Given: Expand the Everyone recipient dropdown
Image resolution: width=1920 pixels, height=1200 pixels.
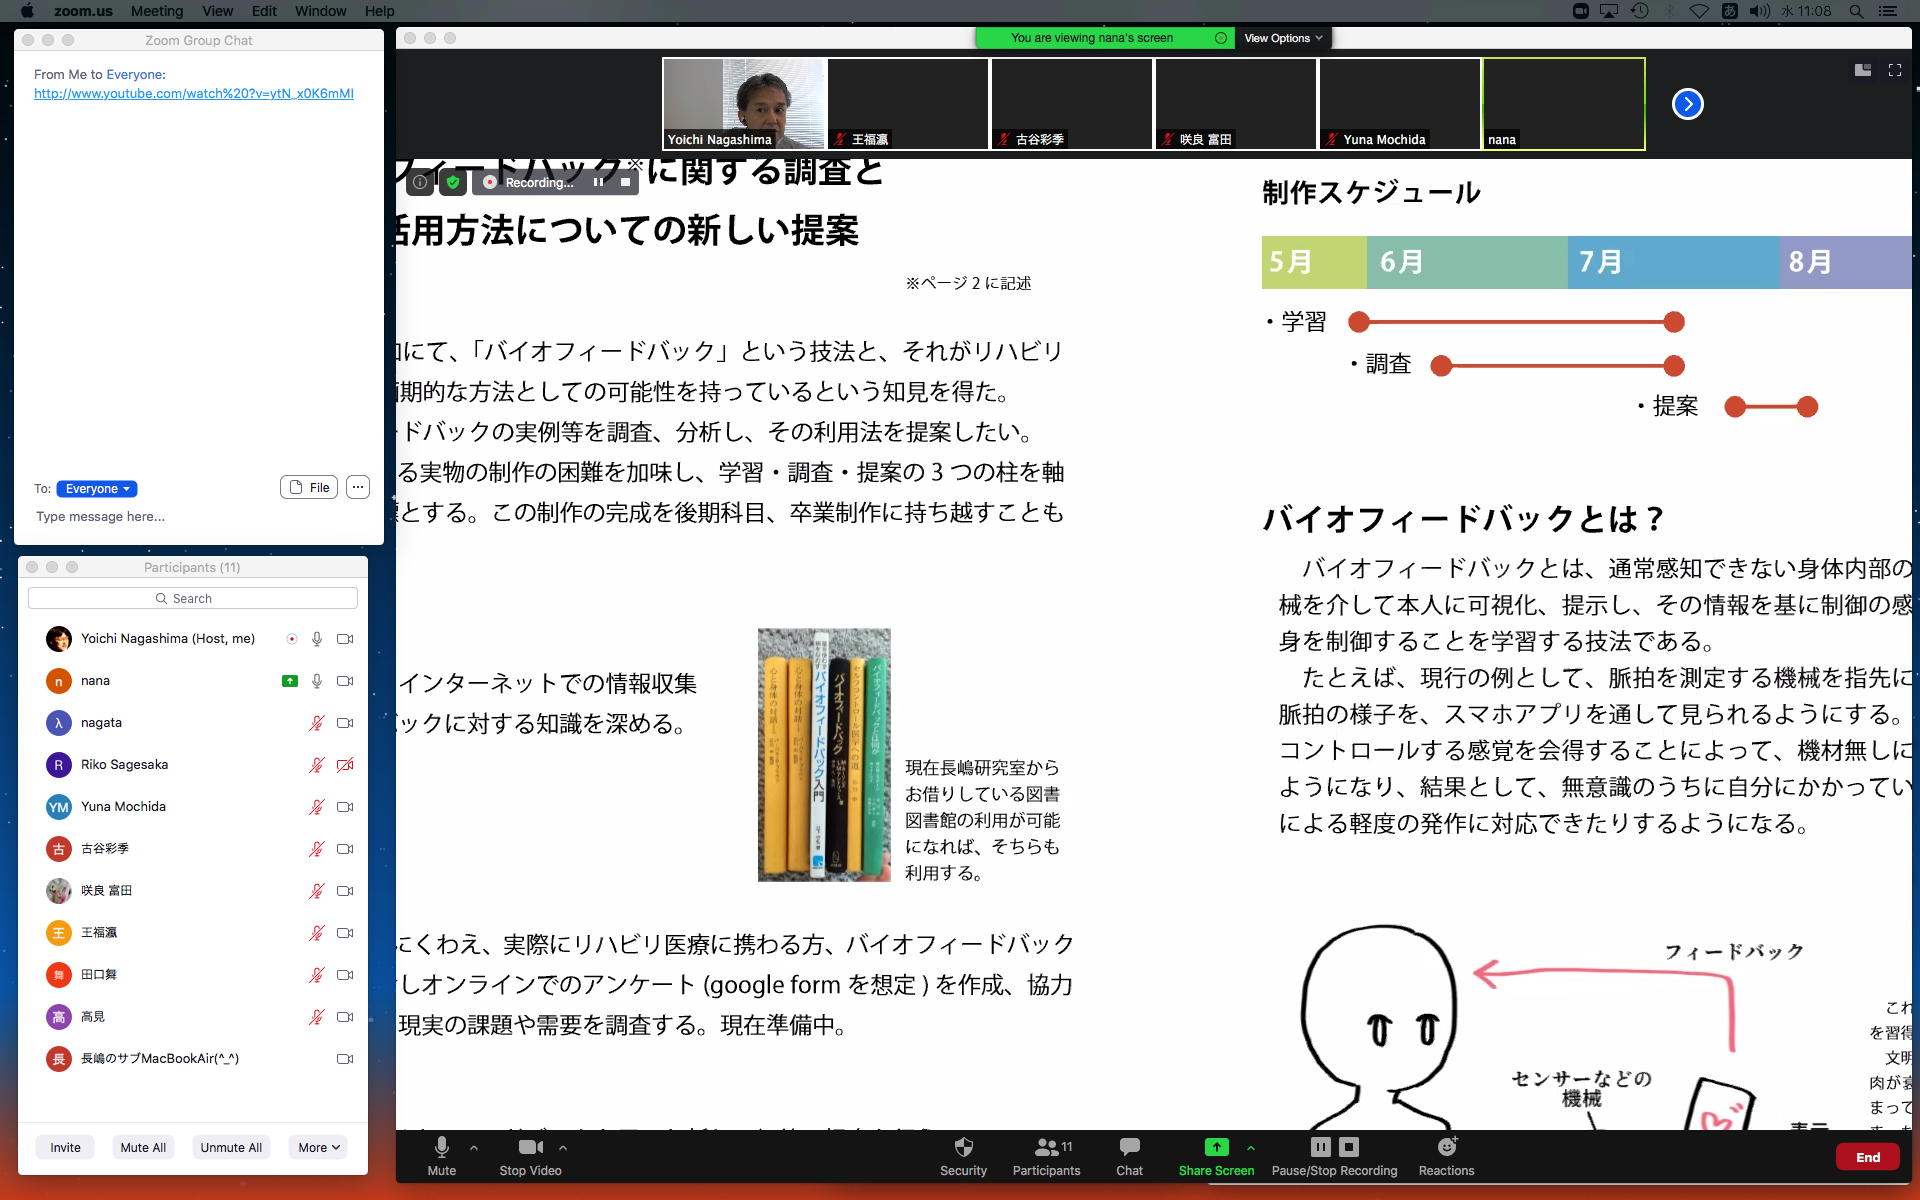Looking at the screenshot, I should pyautogui.click(x=97, y=489).
